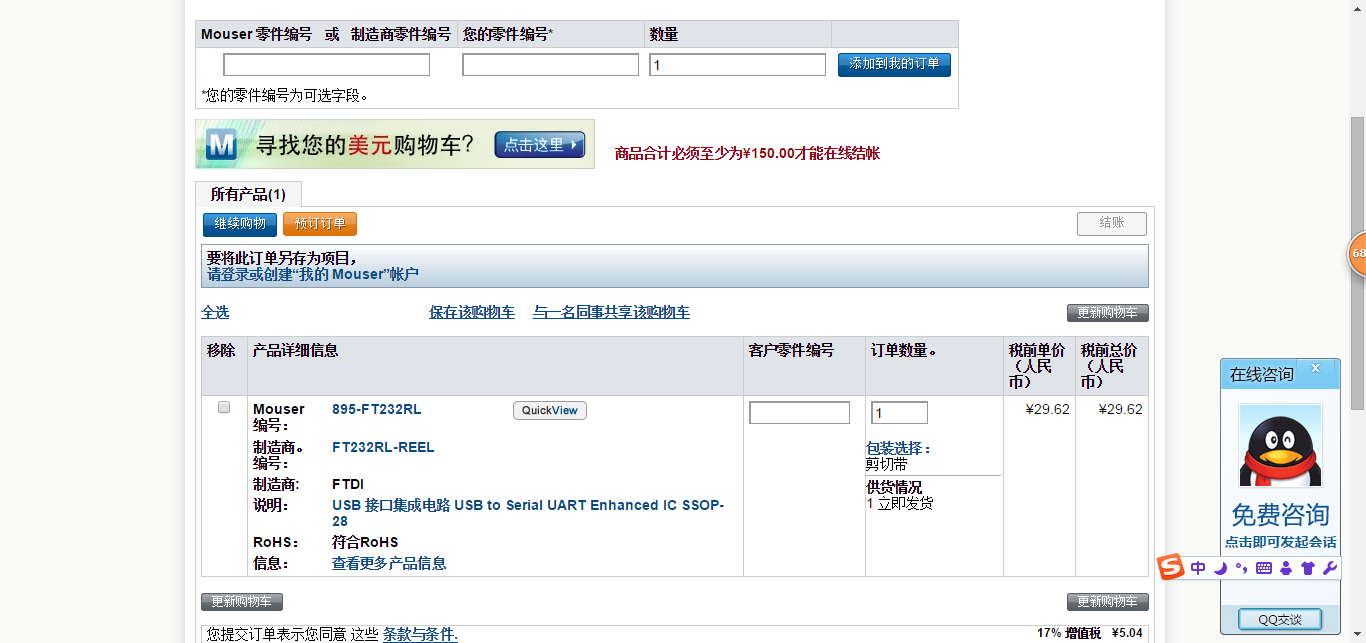Image resolution: width=1366 pixels, height=643 pixels.
Task: Click the 保存该购物车 link
Action: (472, 313)
